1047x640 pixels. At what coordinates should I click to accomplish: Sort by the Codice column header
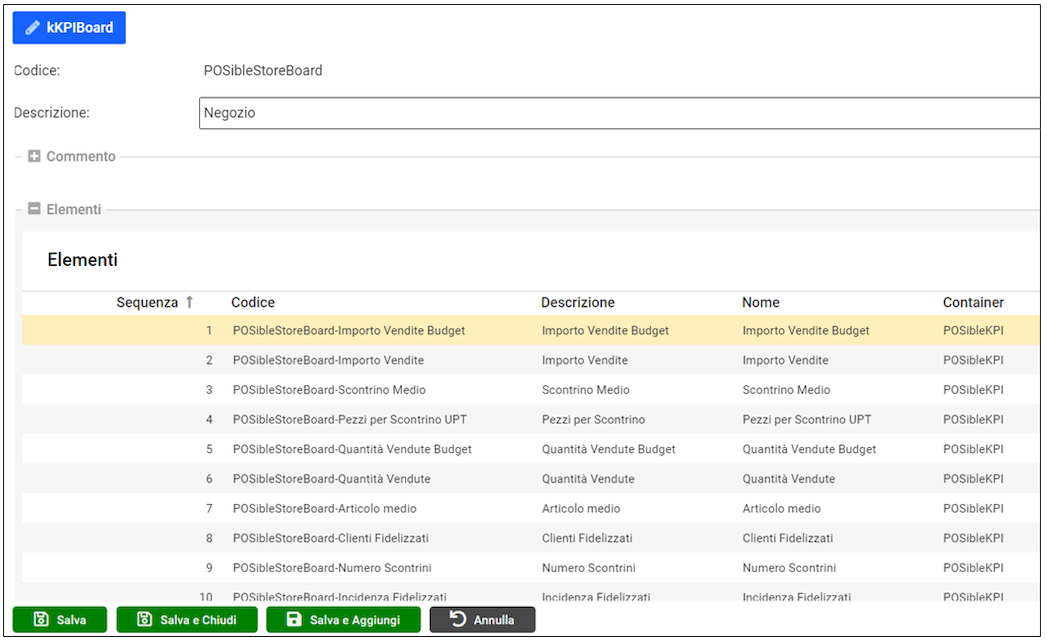253,302
